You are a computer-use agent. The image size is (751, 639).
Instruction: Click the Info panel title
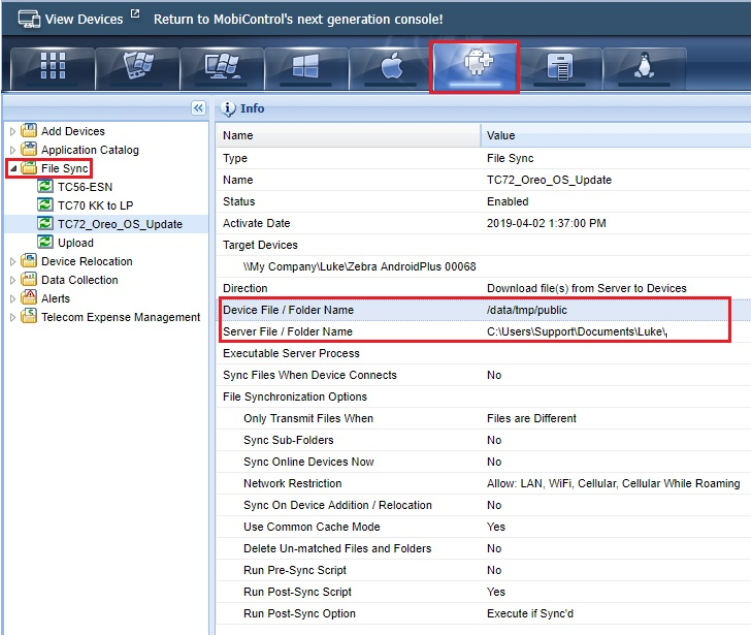252,108
